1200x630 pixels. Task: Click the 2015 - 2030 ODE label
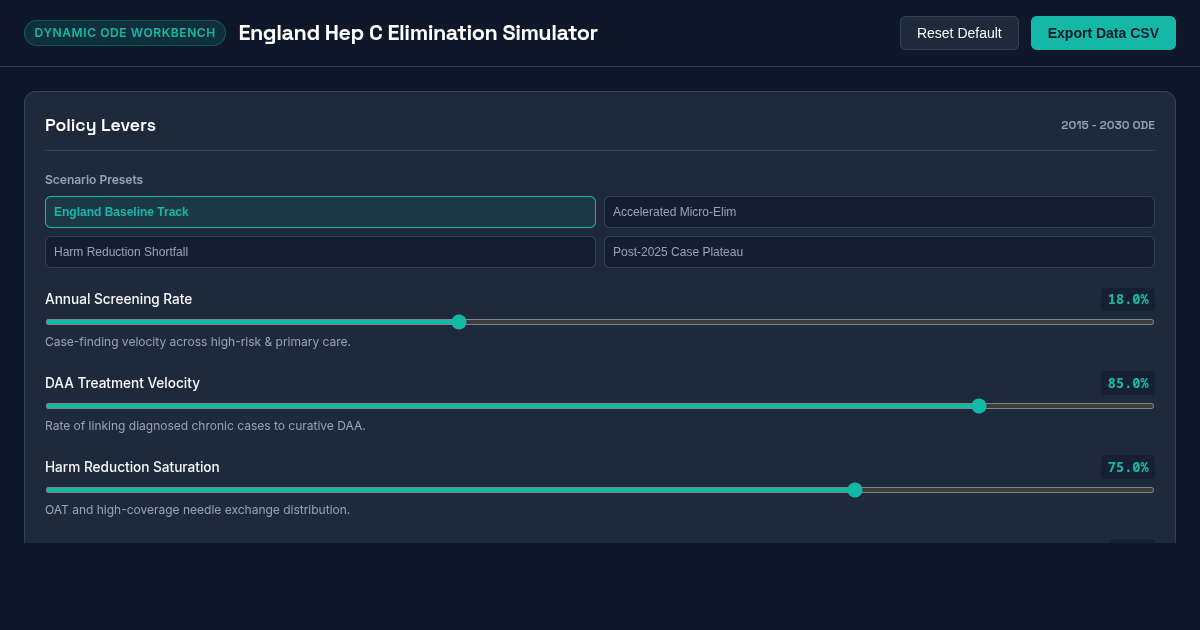tap(1108, 125)
